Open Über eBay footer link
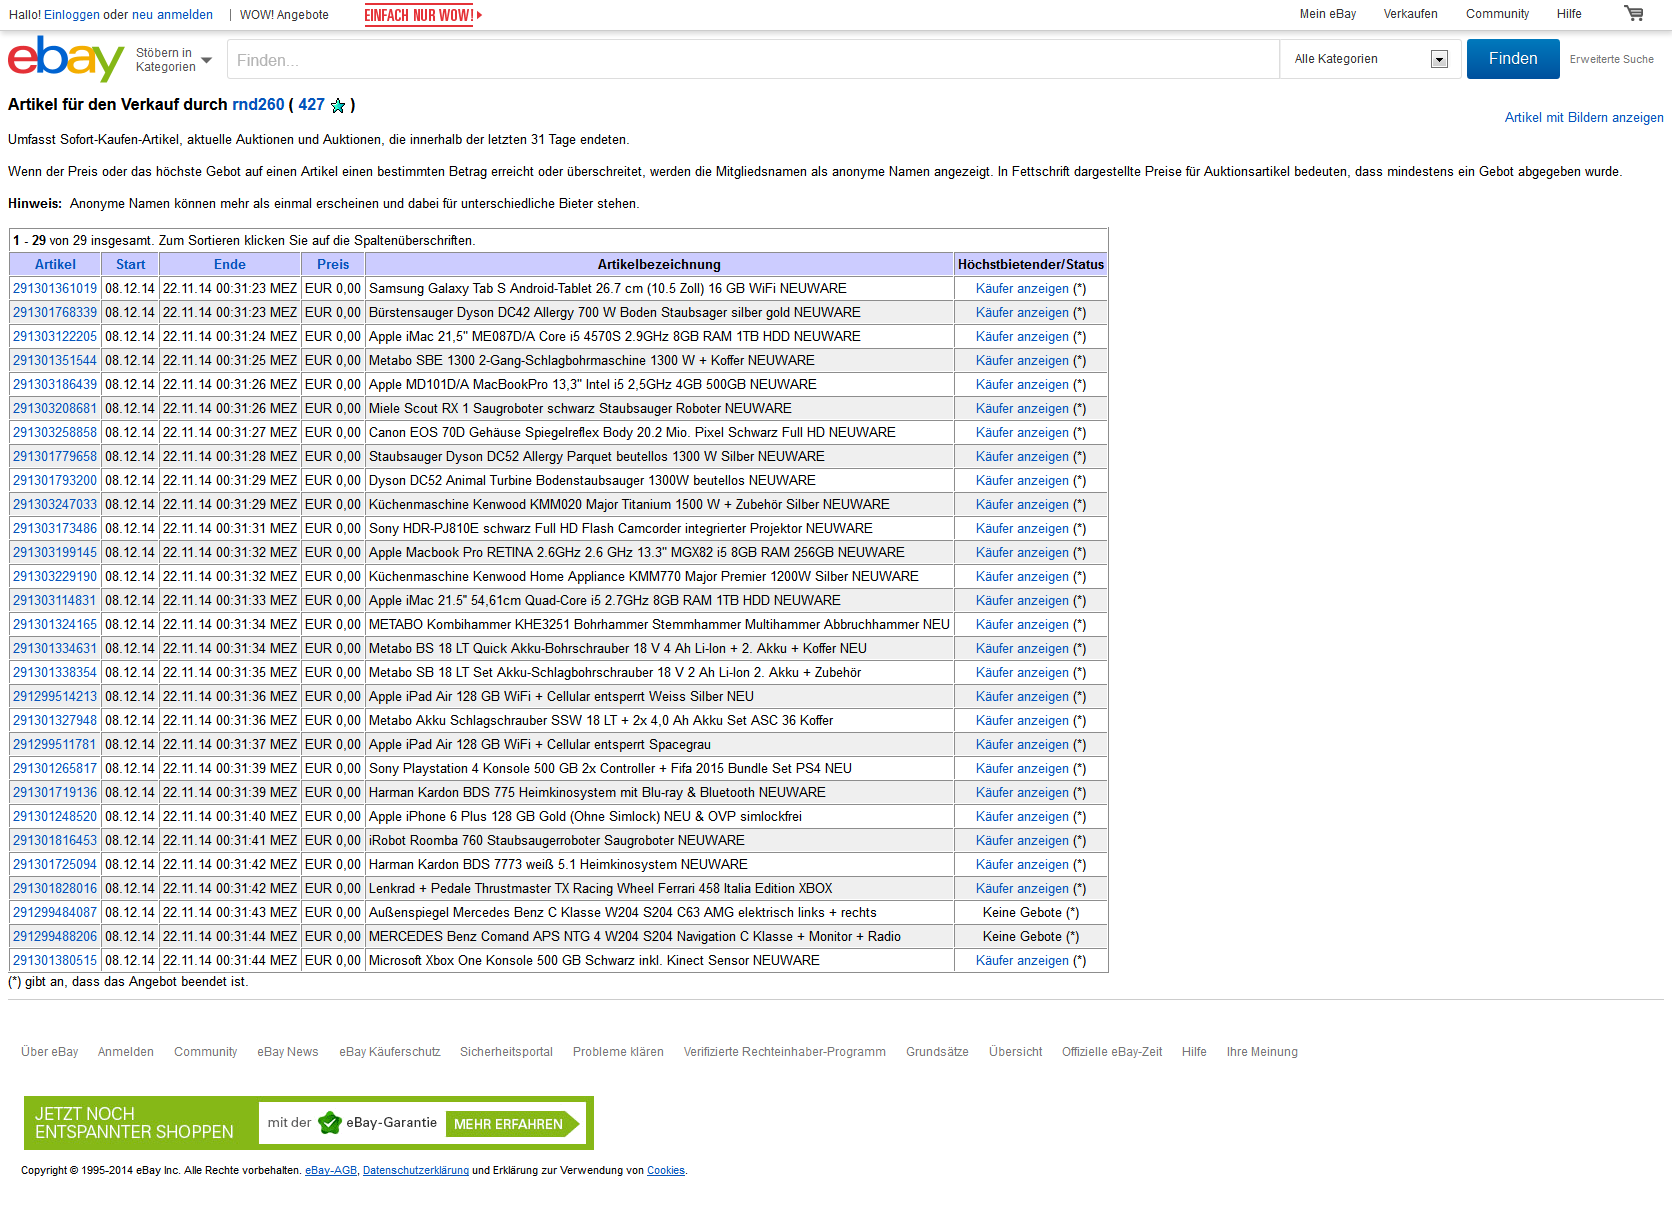Image resolution: width=1672 pixels, height=1228 pixels. tap(50, 1052)
